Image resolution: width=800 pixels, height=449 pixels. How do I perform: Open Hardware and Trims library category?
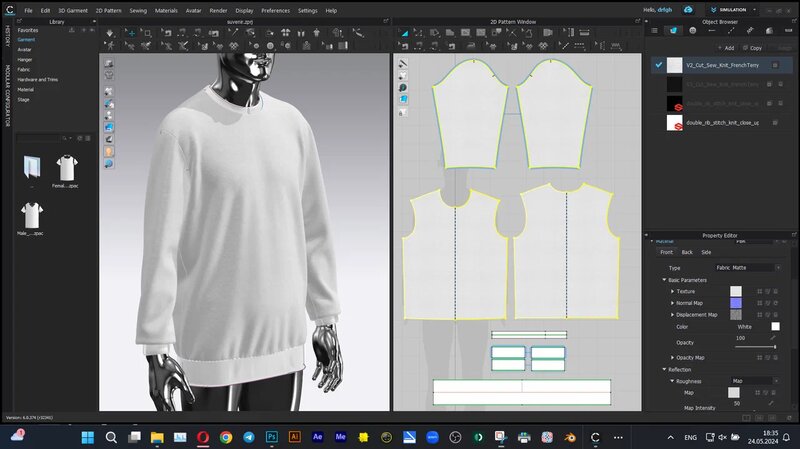point(38,80)
